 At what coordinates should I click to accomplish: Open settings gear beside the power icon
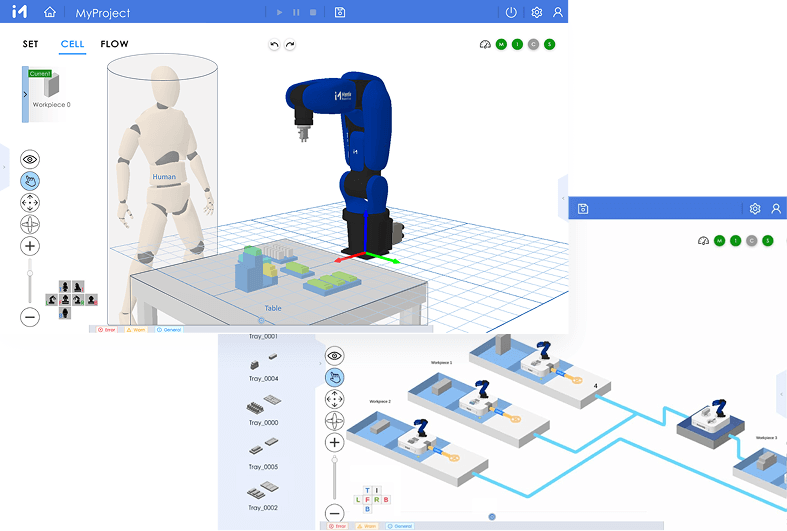537,13
